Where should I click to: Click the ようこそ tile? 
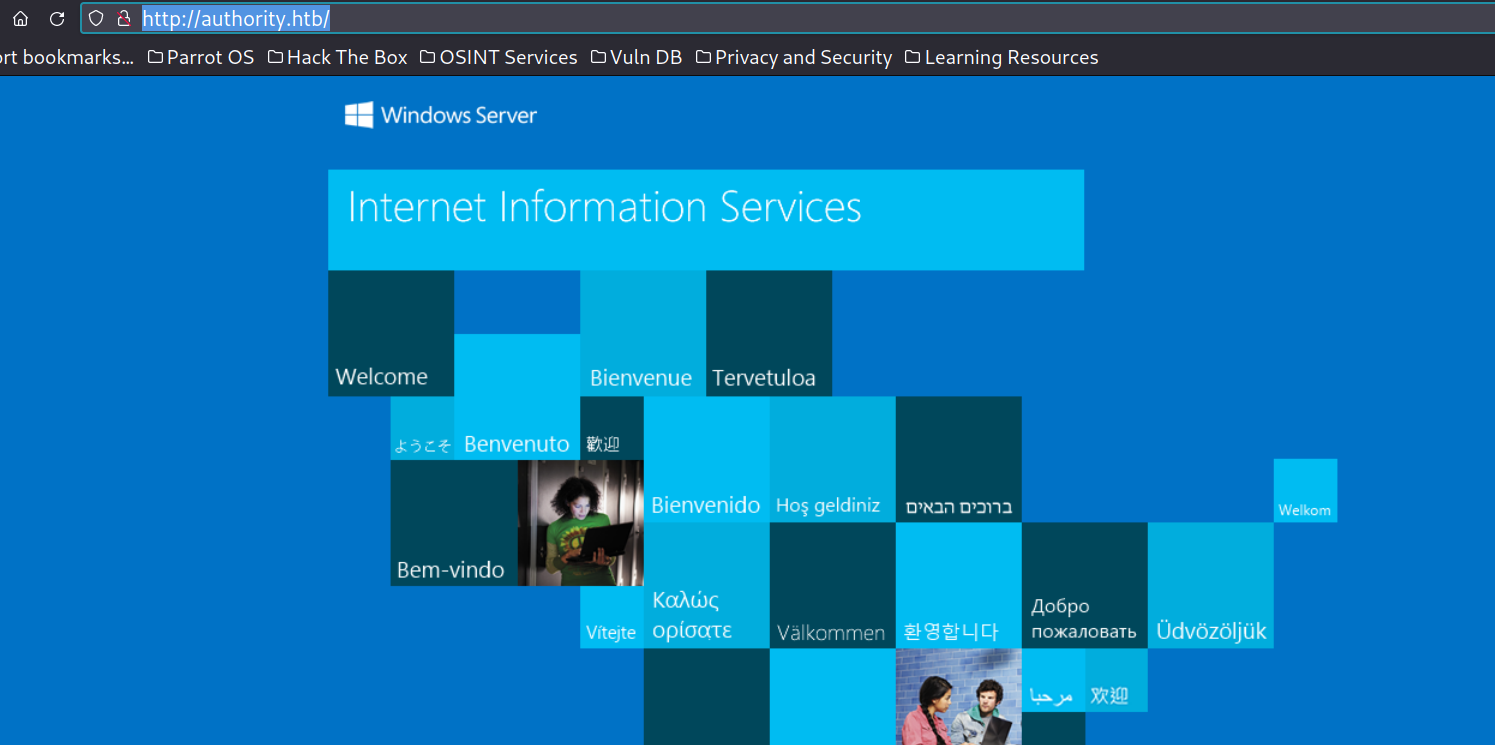coord(422,428)
